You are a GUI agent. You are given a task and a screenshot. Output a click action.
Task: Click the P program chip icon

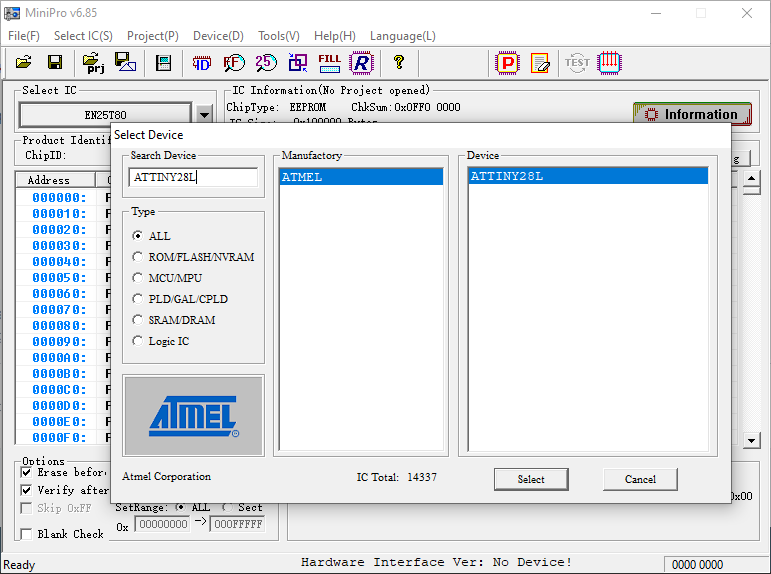pos(508,63)
